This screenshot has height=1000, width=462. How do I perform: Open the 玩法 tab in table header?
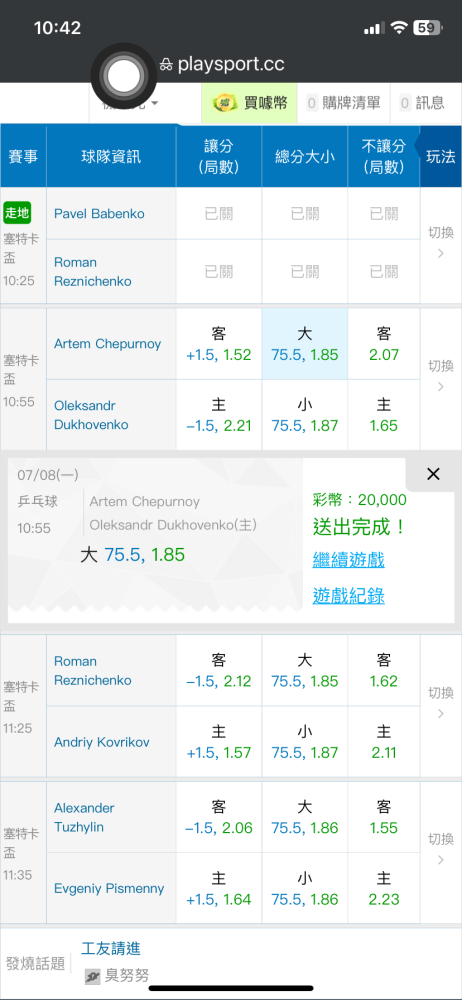441,156
